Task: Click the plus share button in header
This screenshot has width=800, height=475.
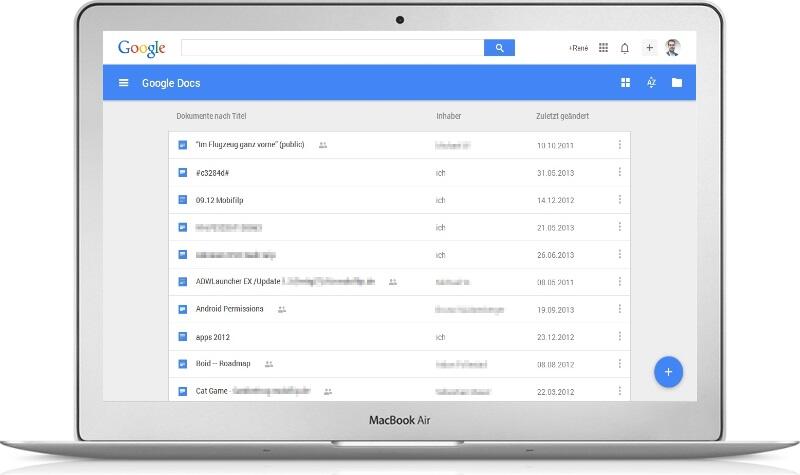Action: (649, 47)
